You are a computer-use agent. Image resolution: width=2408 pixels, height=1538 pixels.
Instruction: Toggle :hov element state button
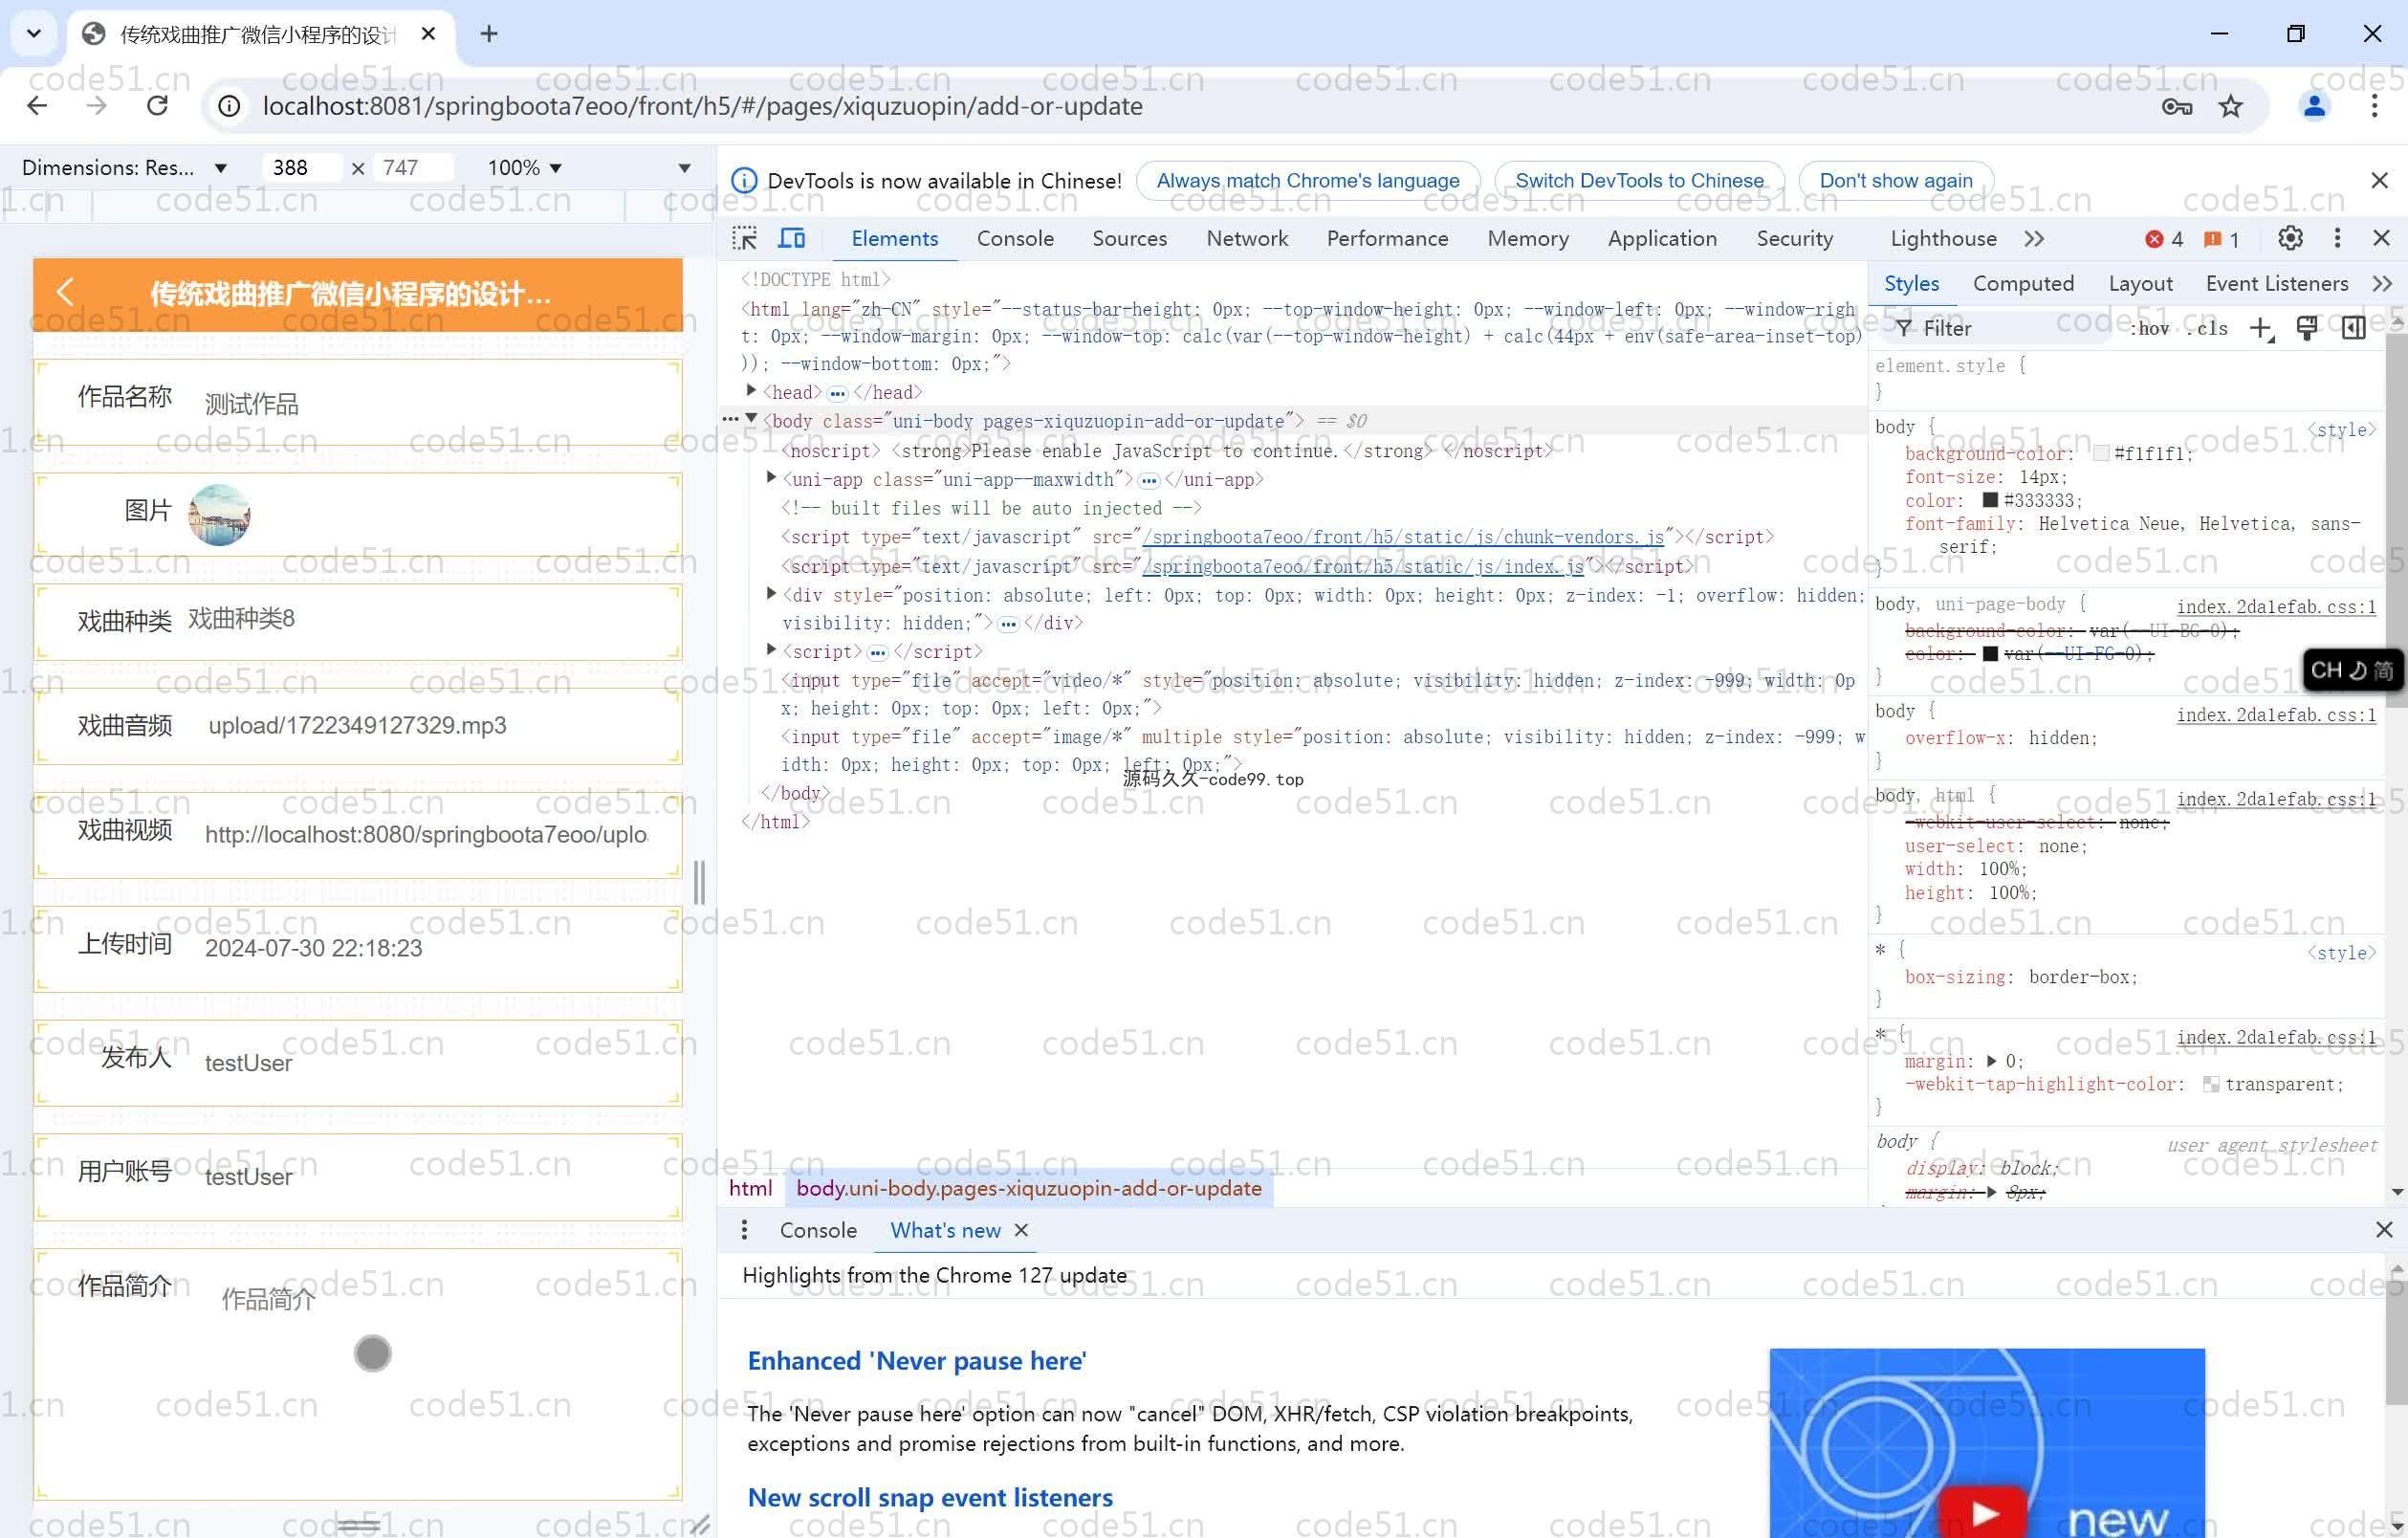click(2150, 328)
